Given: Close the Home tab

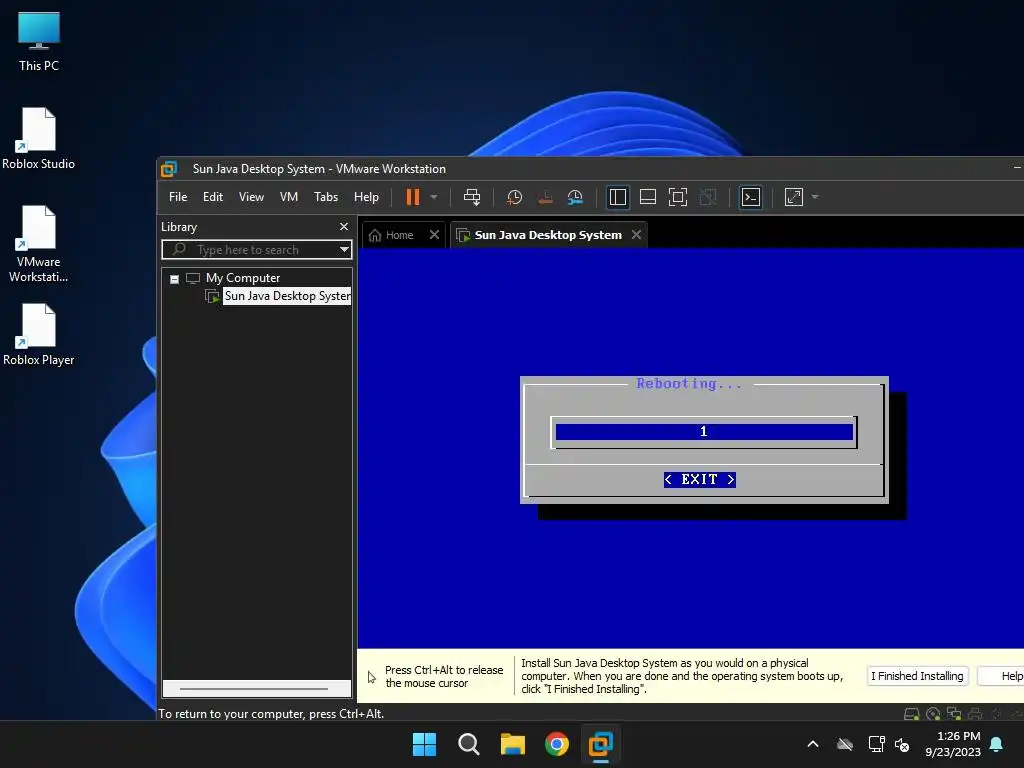Looking at the screenshot, I should click(434, 234).
